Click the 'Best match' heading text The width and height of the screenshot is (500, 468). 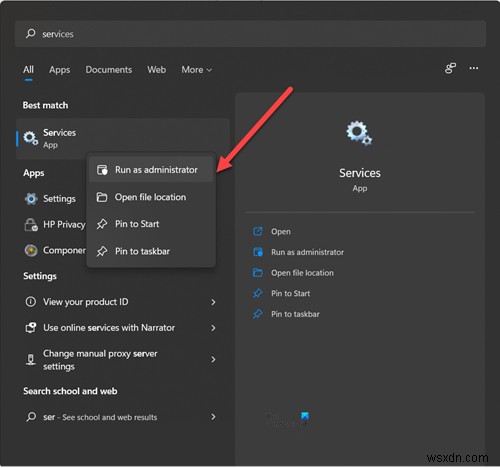point(45,105)
